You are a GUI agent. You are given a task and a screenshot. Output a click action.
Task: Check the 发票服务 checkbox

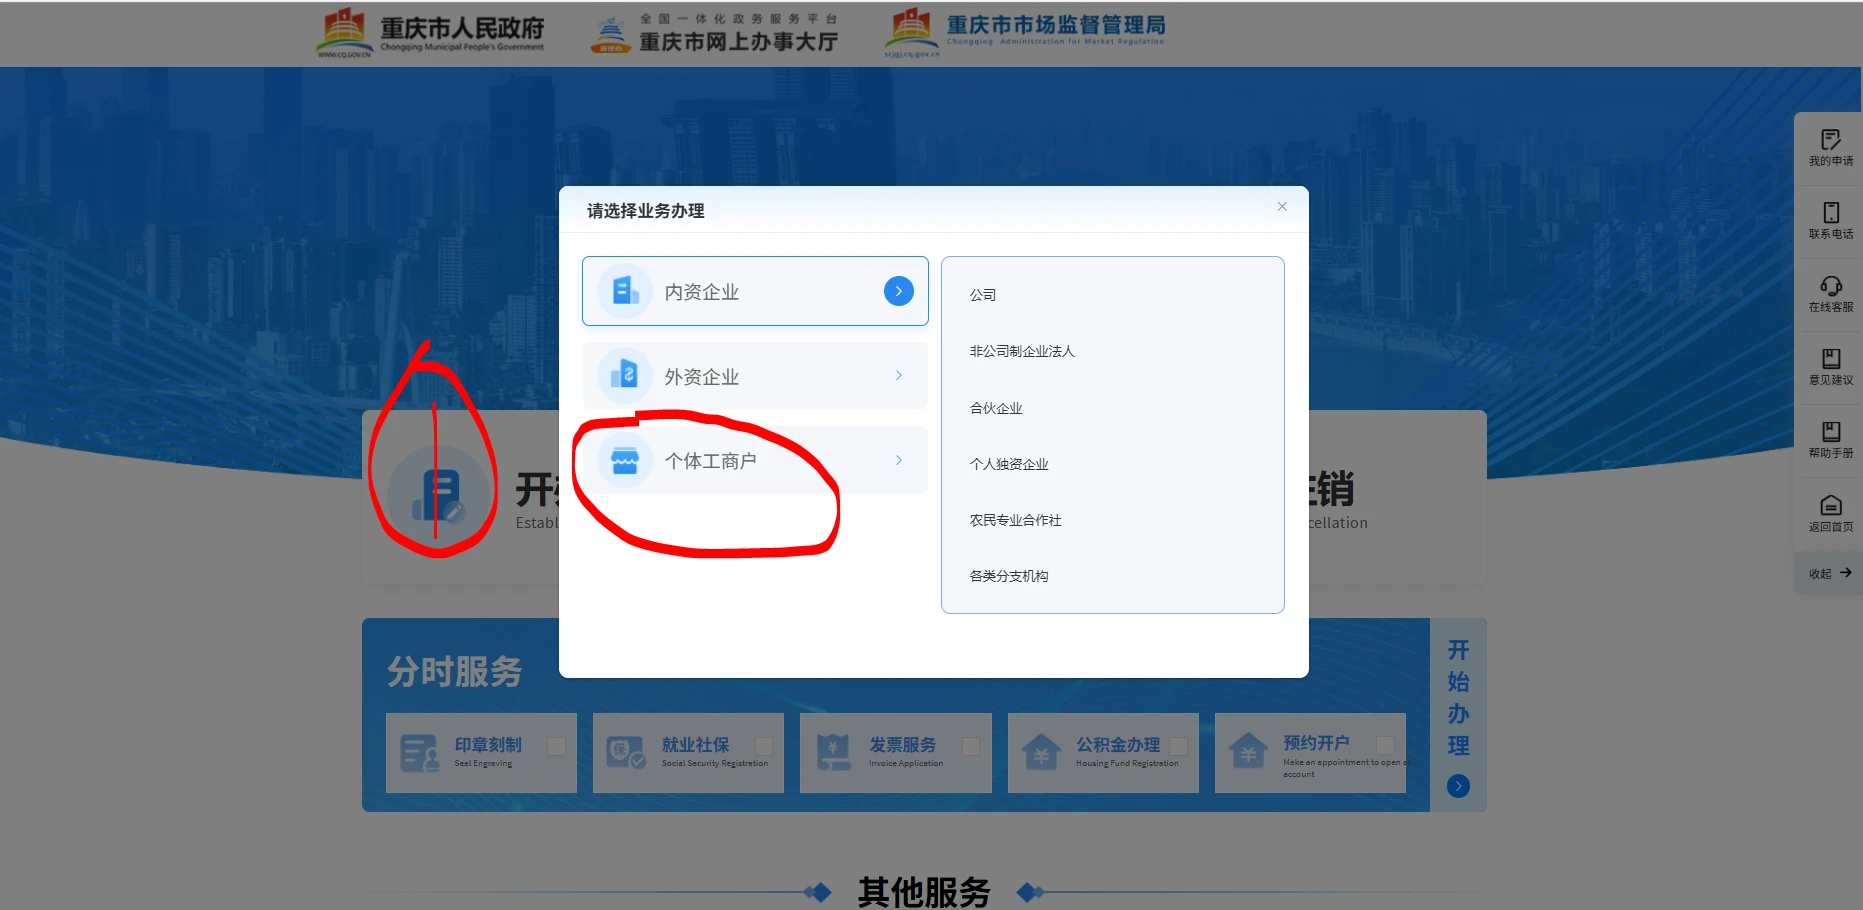point(970,746)
